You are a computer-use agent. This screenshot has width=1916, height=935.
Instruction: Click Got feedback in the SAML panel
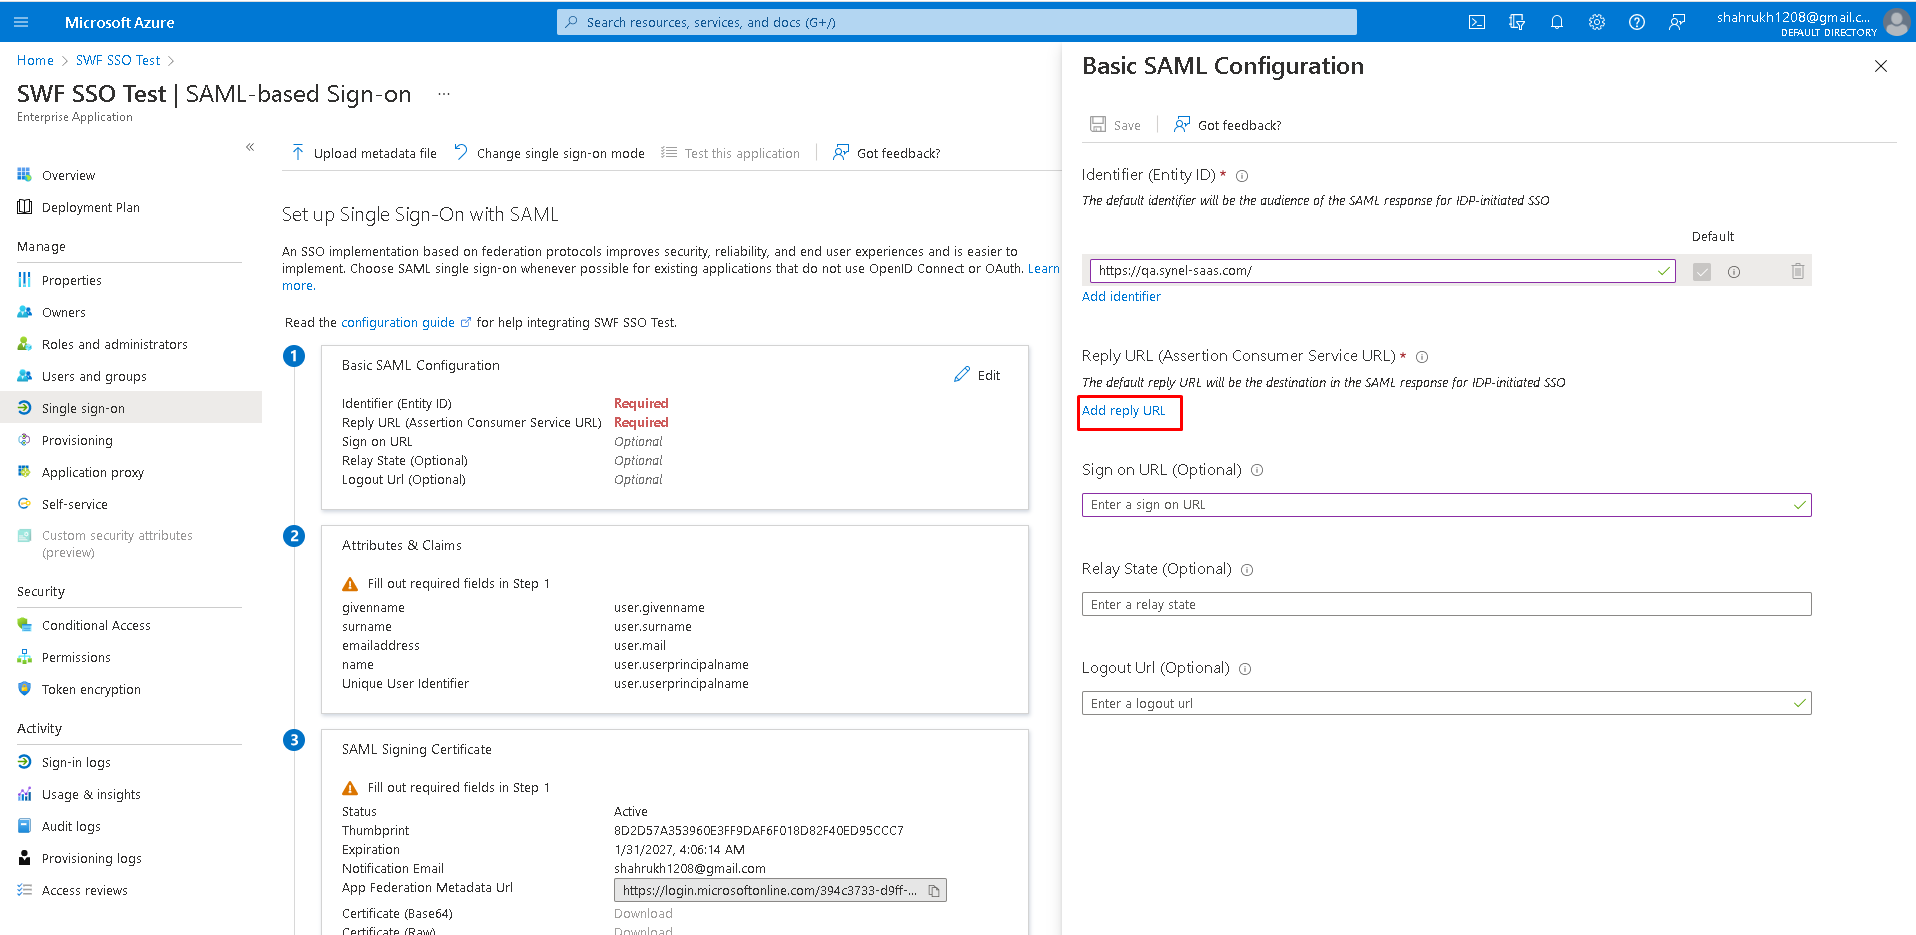(1227, 125)
